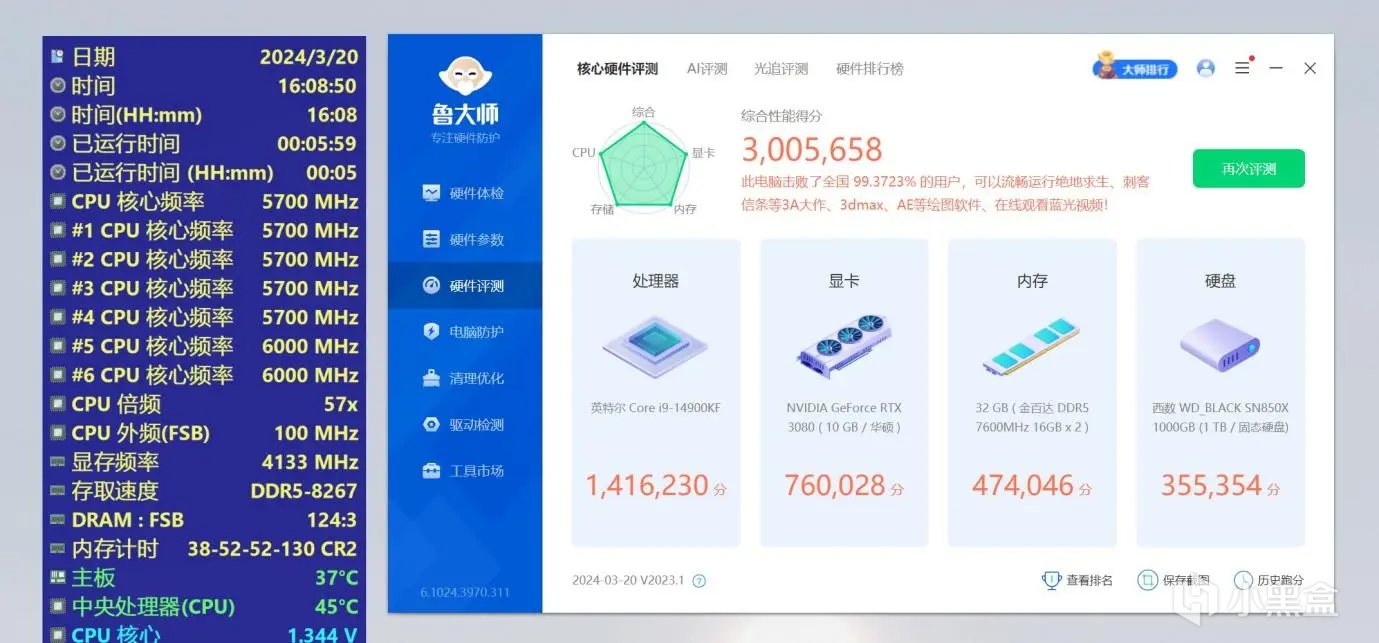Click the score 3,005,658

812,150
